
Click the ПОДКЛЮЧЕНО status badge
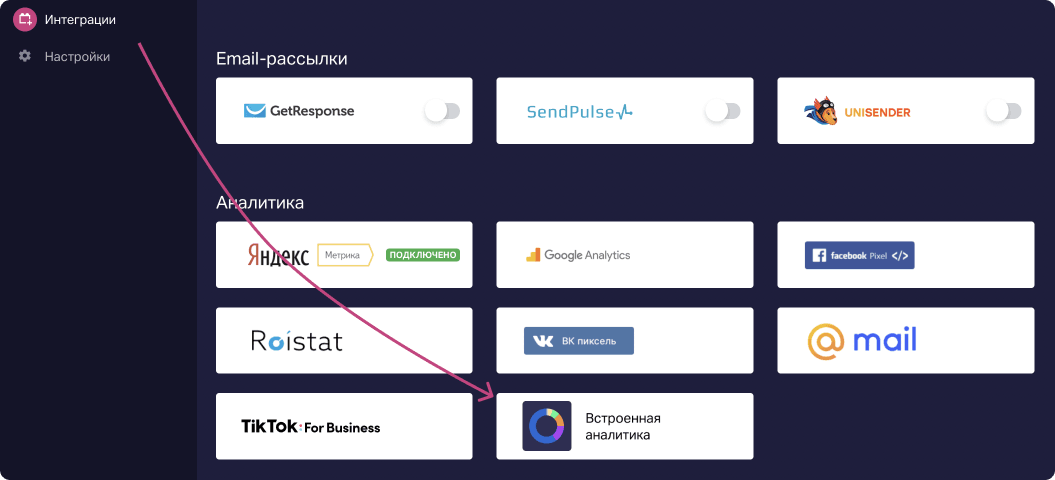[422, 255]
